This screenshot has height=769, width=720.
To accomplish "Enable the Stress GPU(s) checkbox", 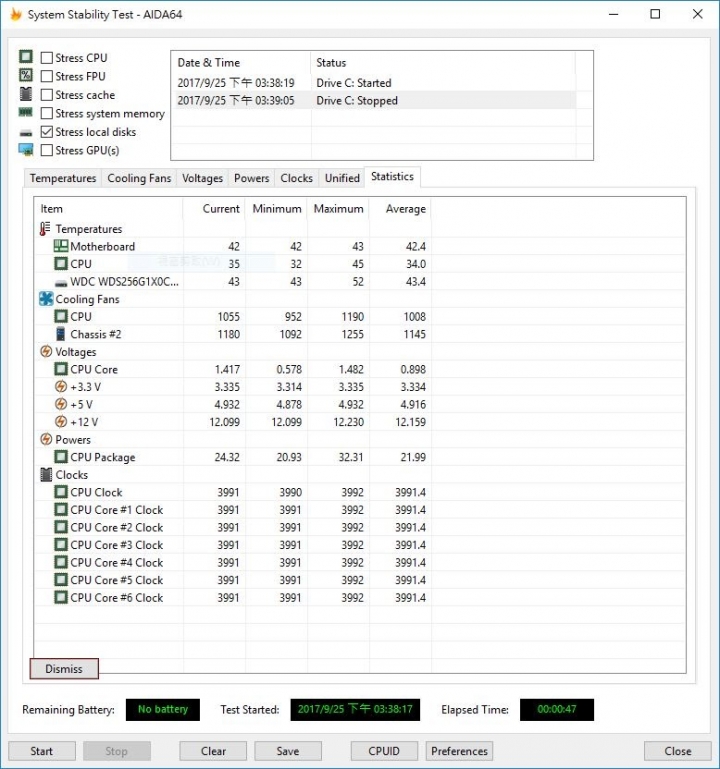I will click(47, 151).
